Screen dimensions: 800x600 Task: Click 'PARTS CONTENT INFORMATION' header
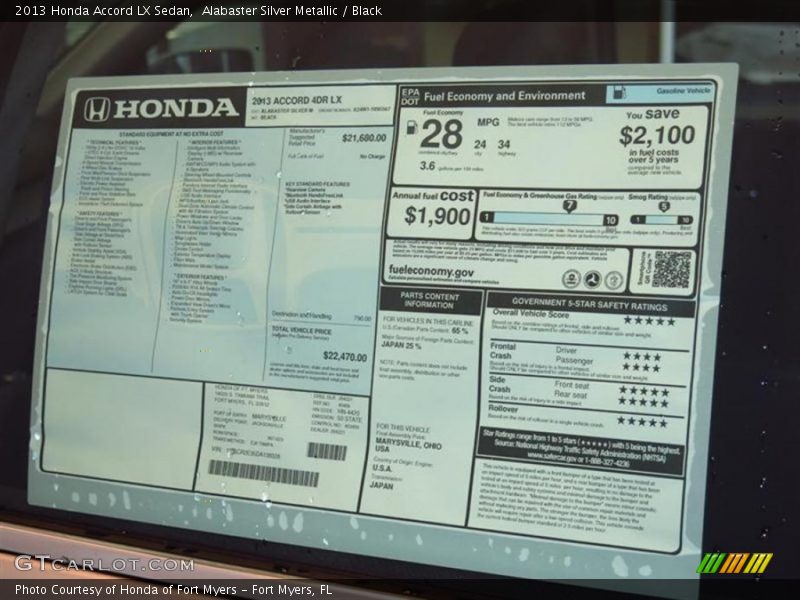(x=429, y=301)
